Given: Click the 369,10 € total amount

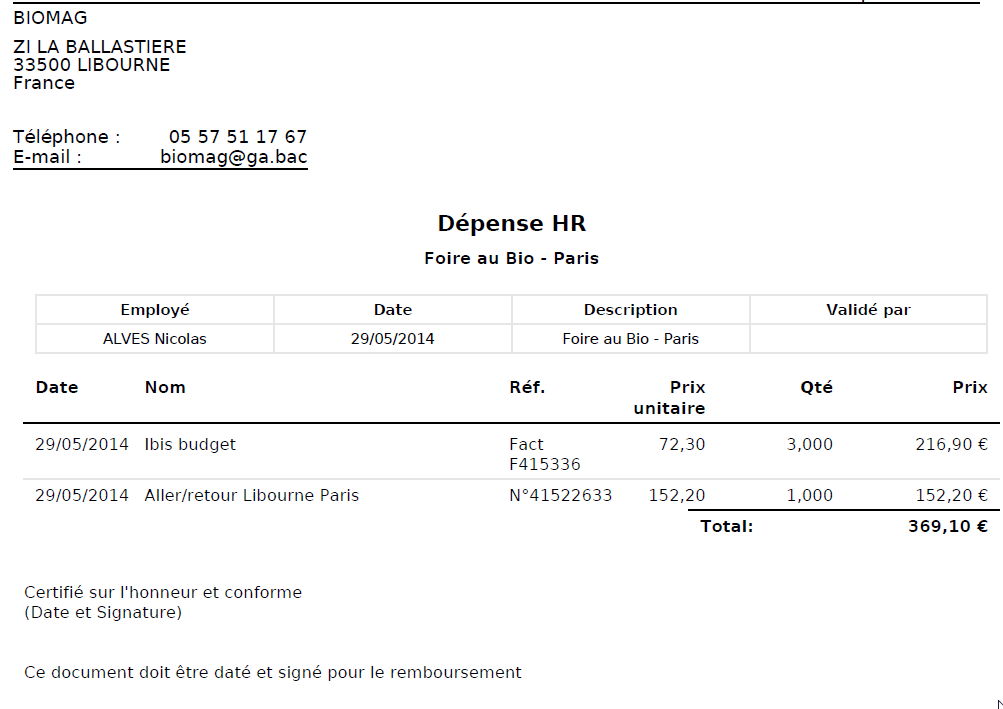Looking at the screenshot, I should pyautogui.click(x=947, y=527).
